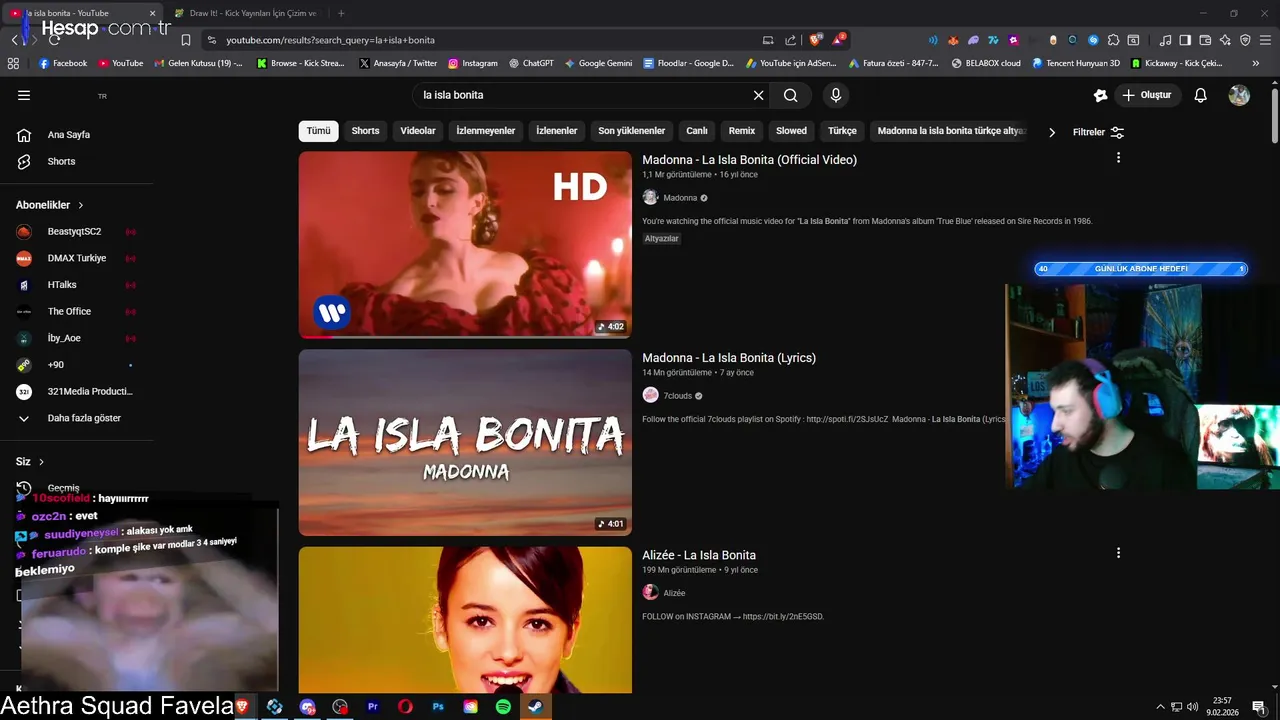The width and height of the screenshot is (1280, 720).
Task: Open options menu for Alizée video
Action: tap(1118, 553)
